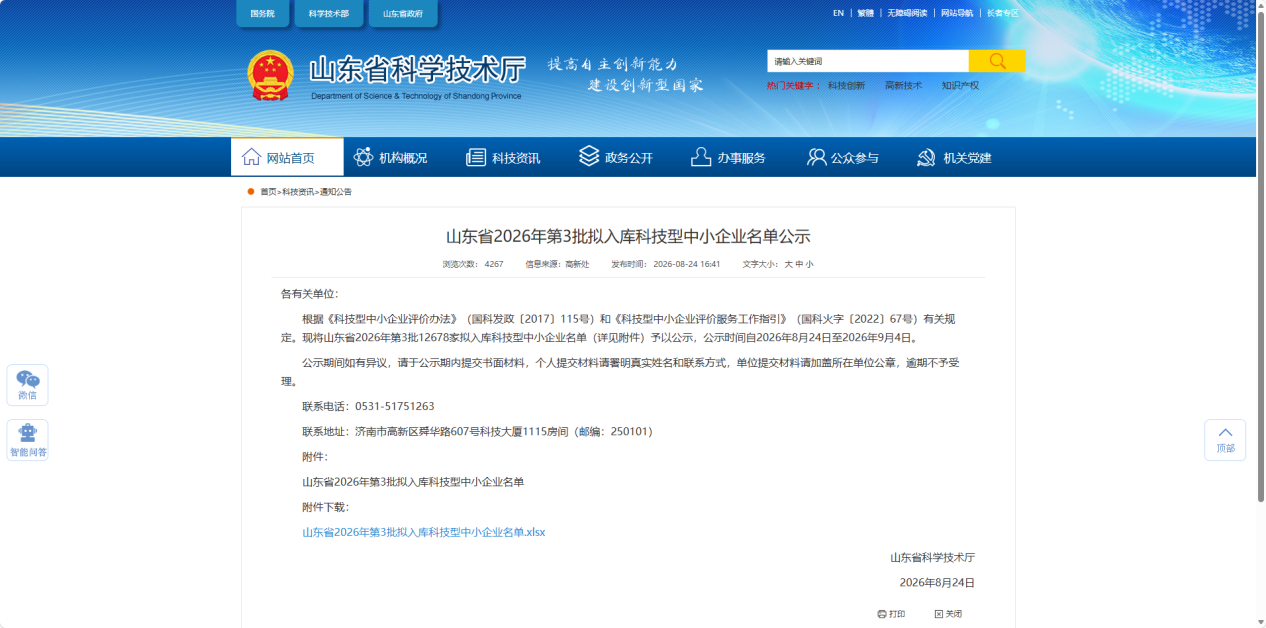
Task: Click the national emblem logo
Action: click(271, 76)
